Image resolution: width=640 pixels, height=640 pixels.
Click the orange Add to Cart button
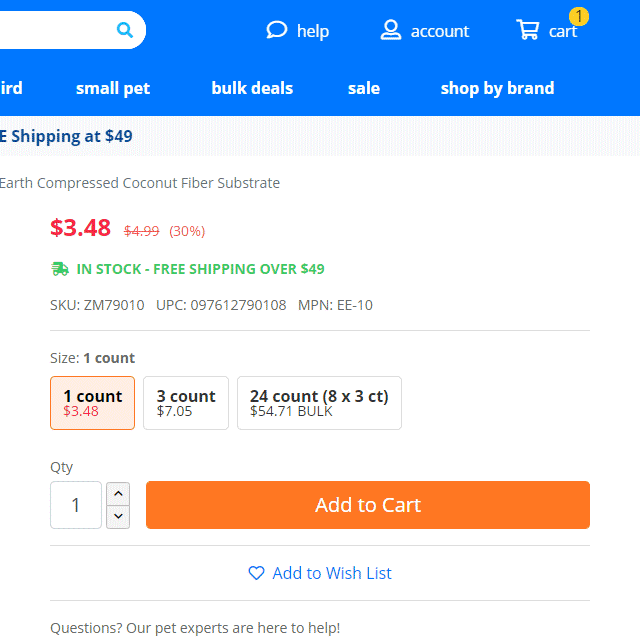click(x=368, y=505)
